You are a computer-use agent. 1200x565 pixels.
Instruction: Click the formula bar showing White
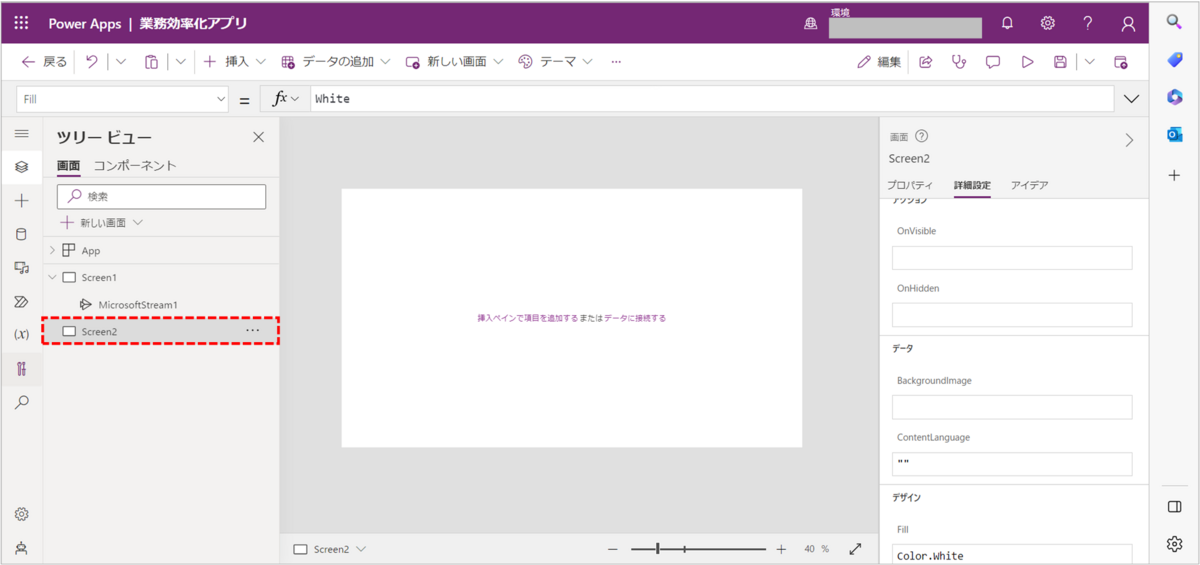712,99
